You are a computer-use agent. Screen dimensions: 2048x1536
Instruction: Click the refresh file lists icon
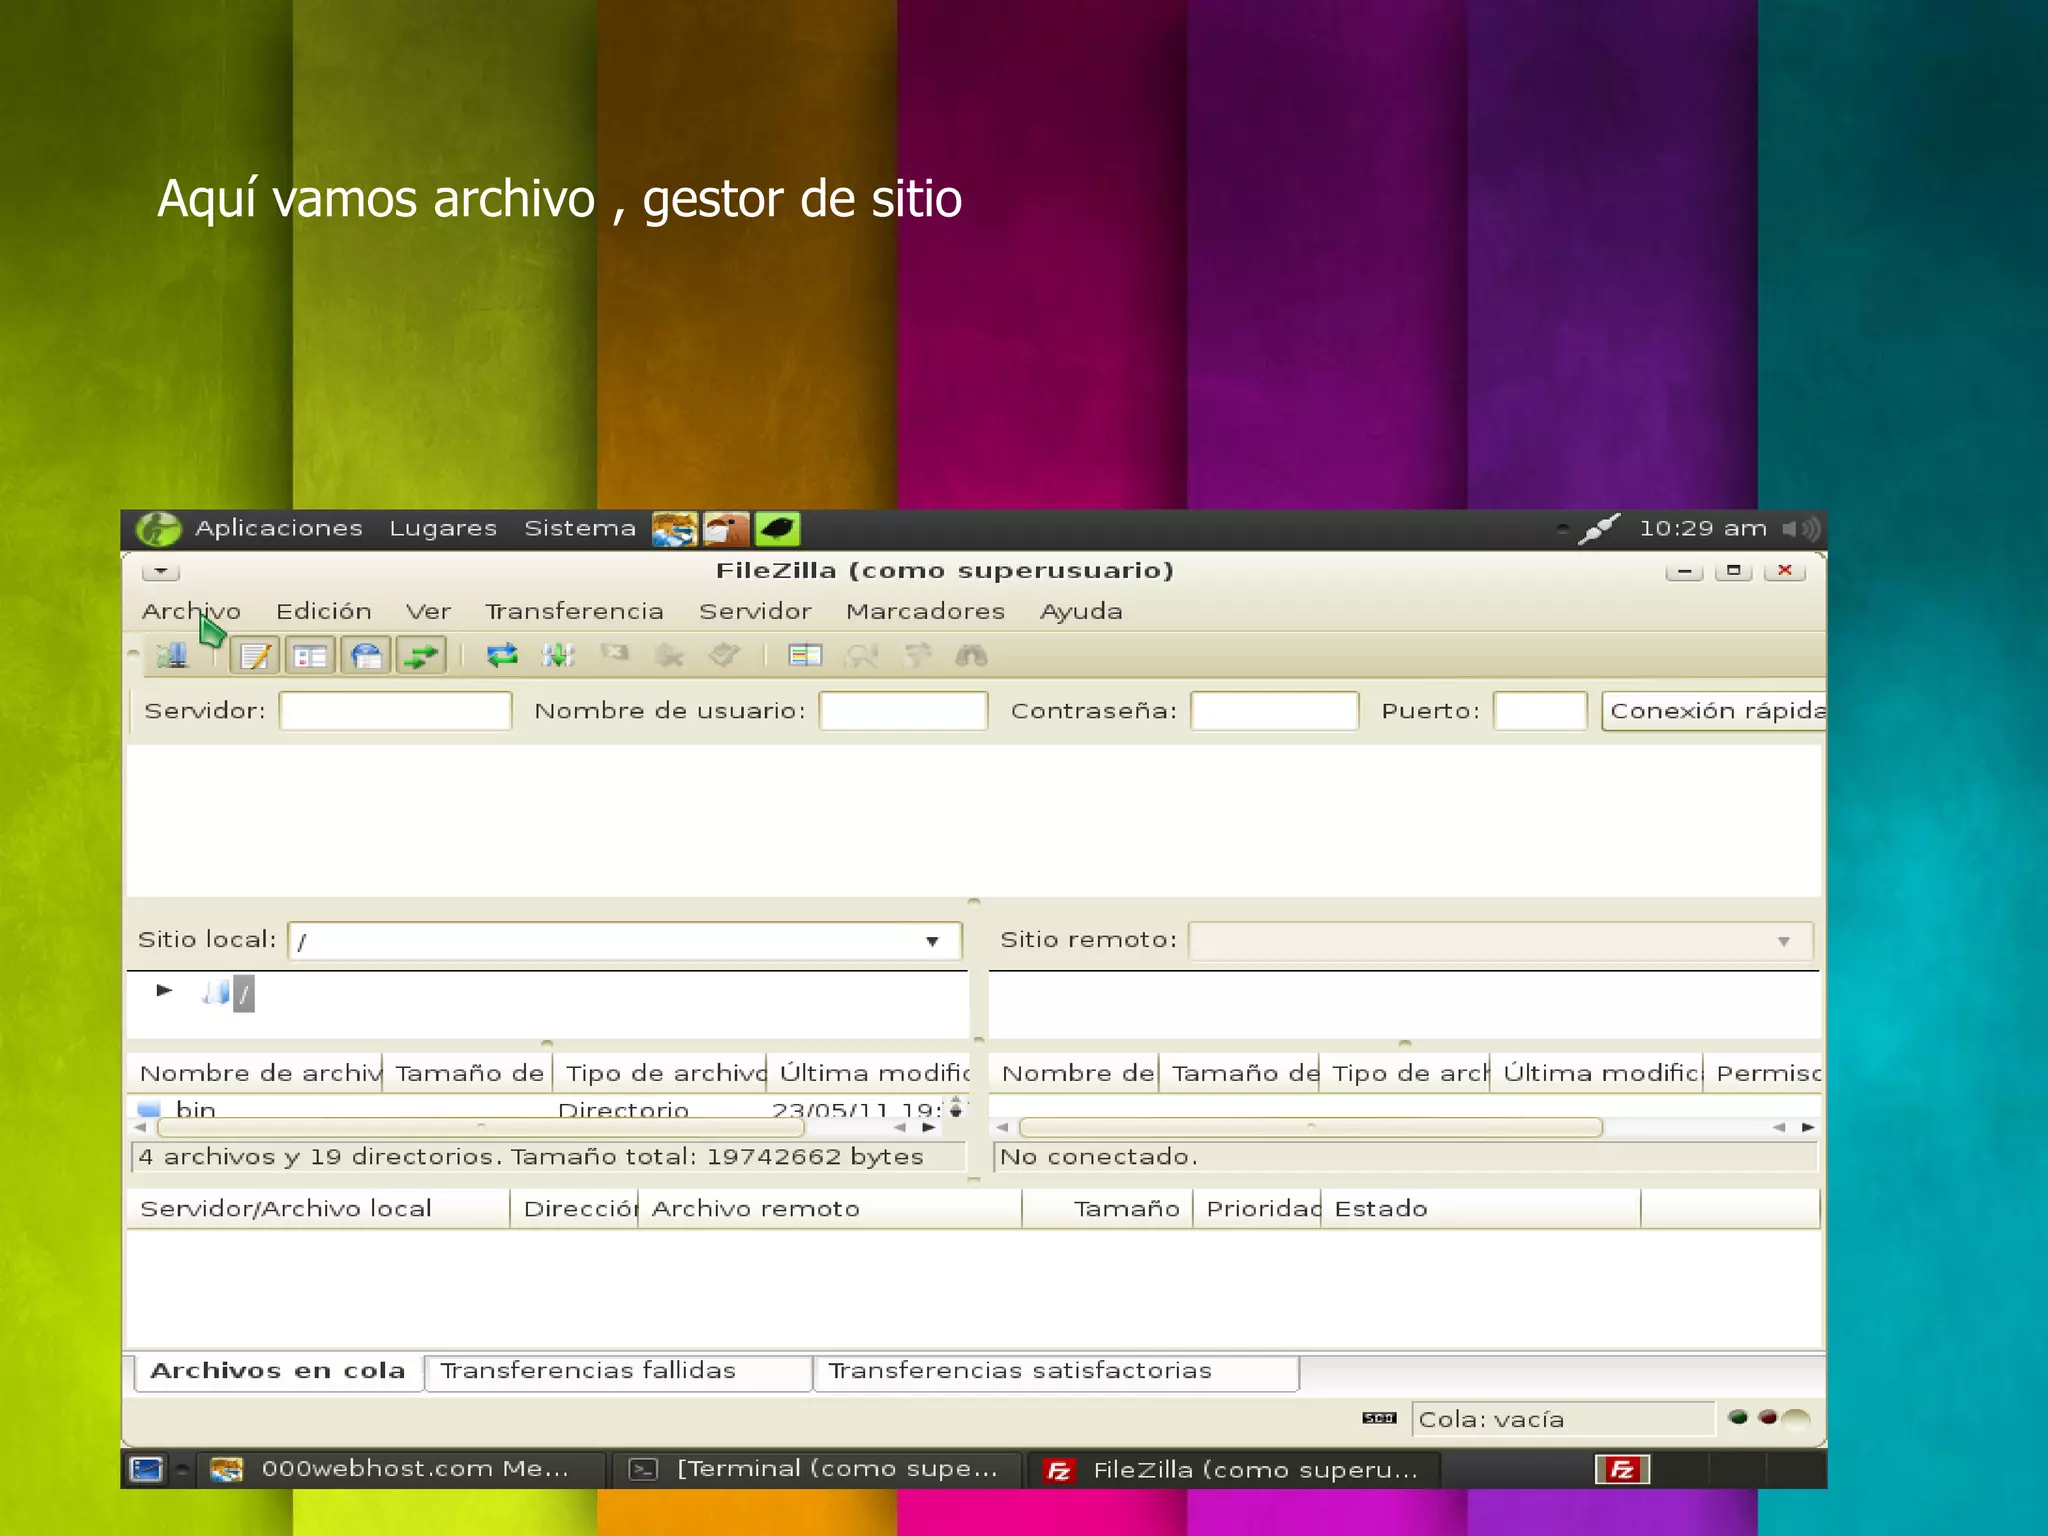(x=501, y=656)
